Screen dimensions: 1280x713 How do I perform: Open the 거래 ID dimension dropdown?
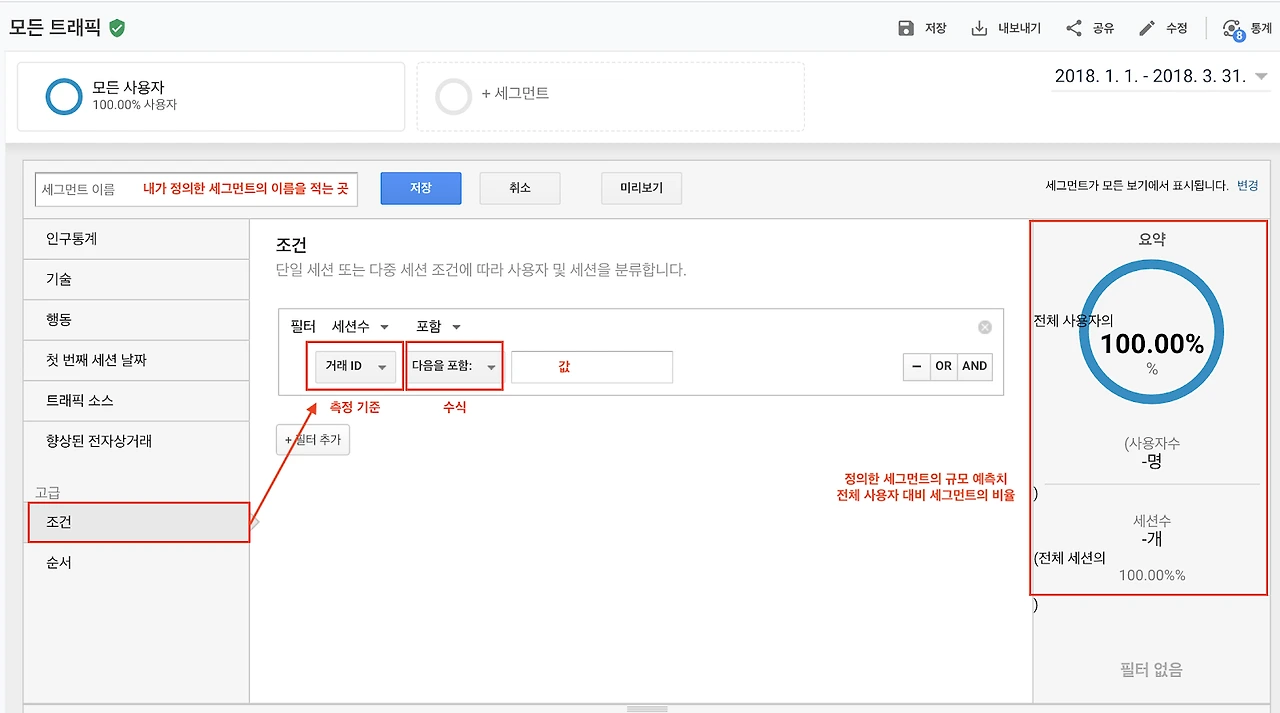coord(355,366)
